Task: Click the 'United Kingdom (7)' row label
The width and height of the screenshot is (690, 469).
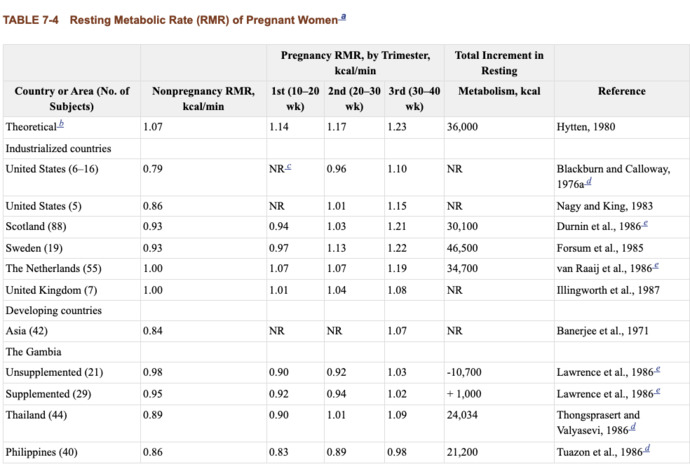Action: pos(51,290)
